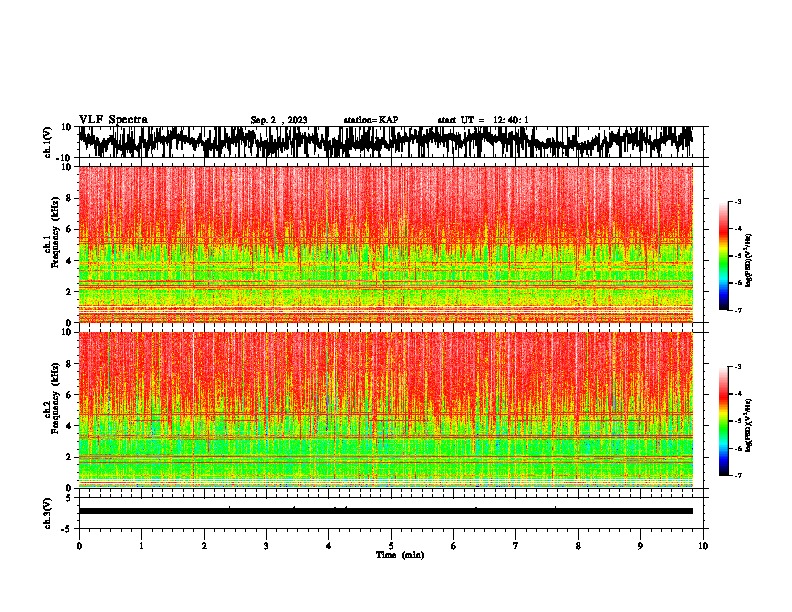Click time axis tick label "4" minutes

[329, 546]
